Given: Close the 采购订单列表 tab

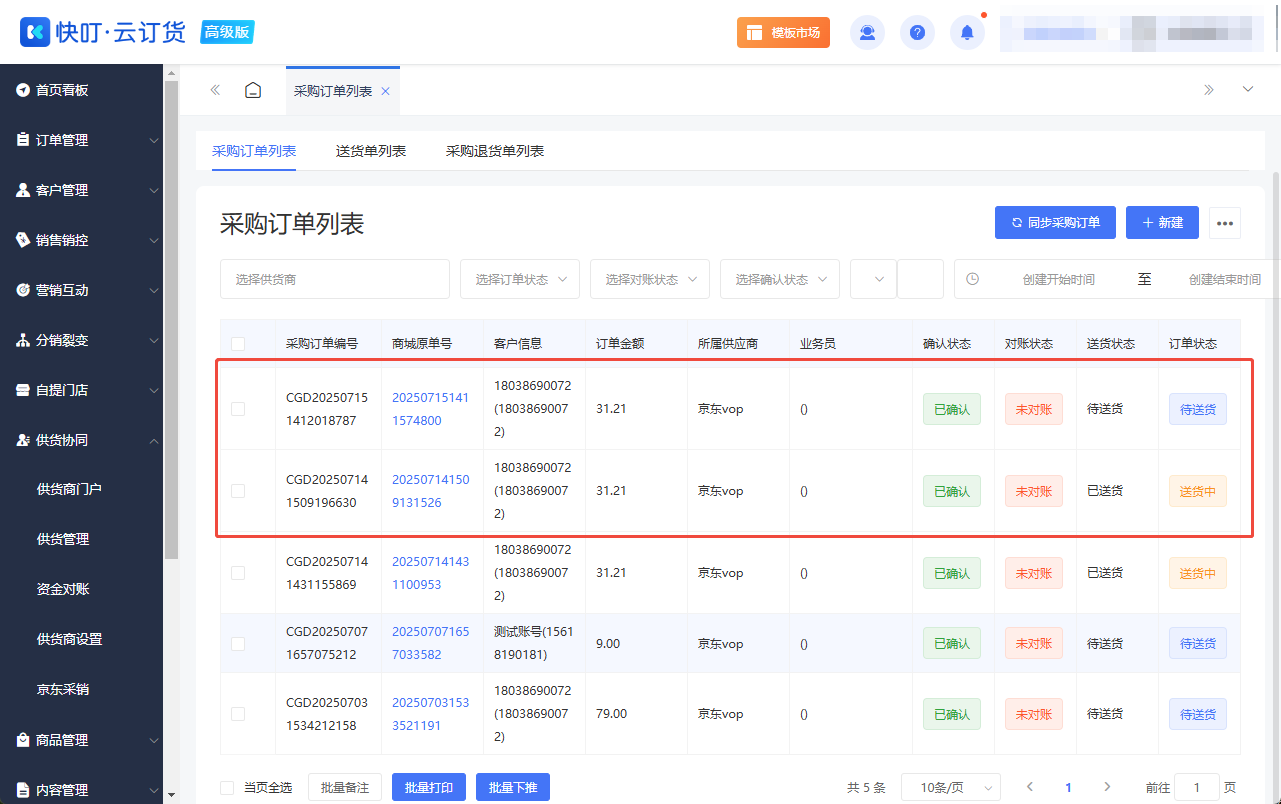Looking at the screenshot, I should point(385,91).
